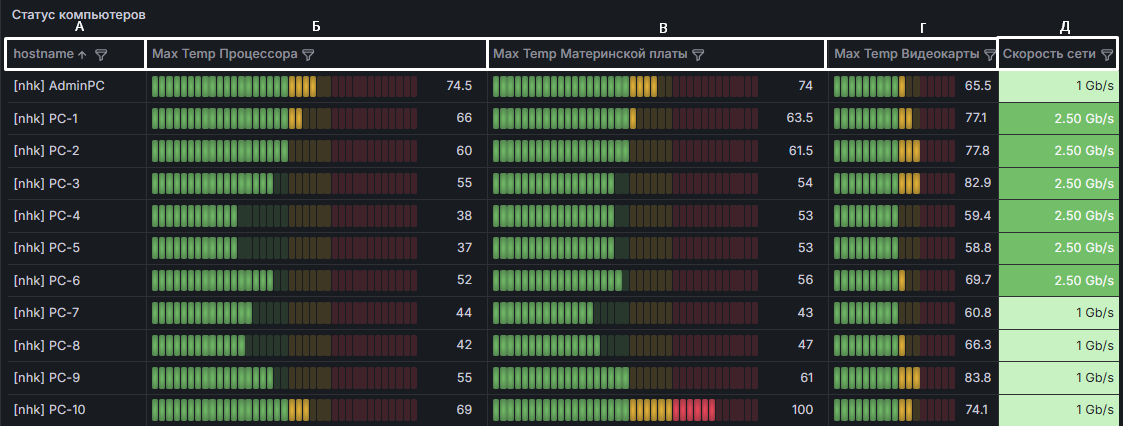Click CPU temperature value 66 for PC-1

464,118
